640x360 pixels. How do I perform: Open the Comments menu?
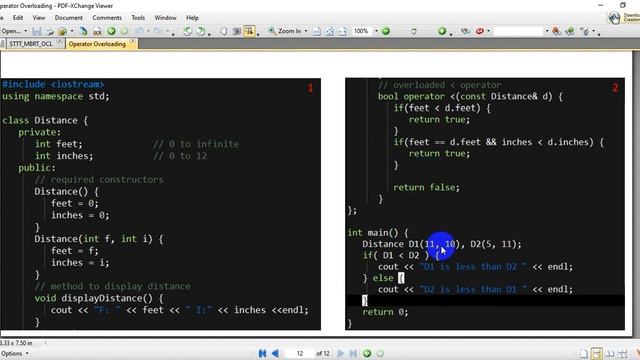pyautogui.click(x=107, y=18)
